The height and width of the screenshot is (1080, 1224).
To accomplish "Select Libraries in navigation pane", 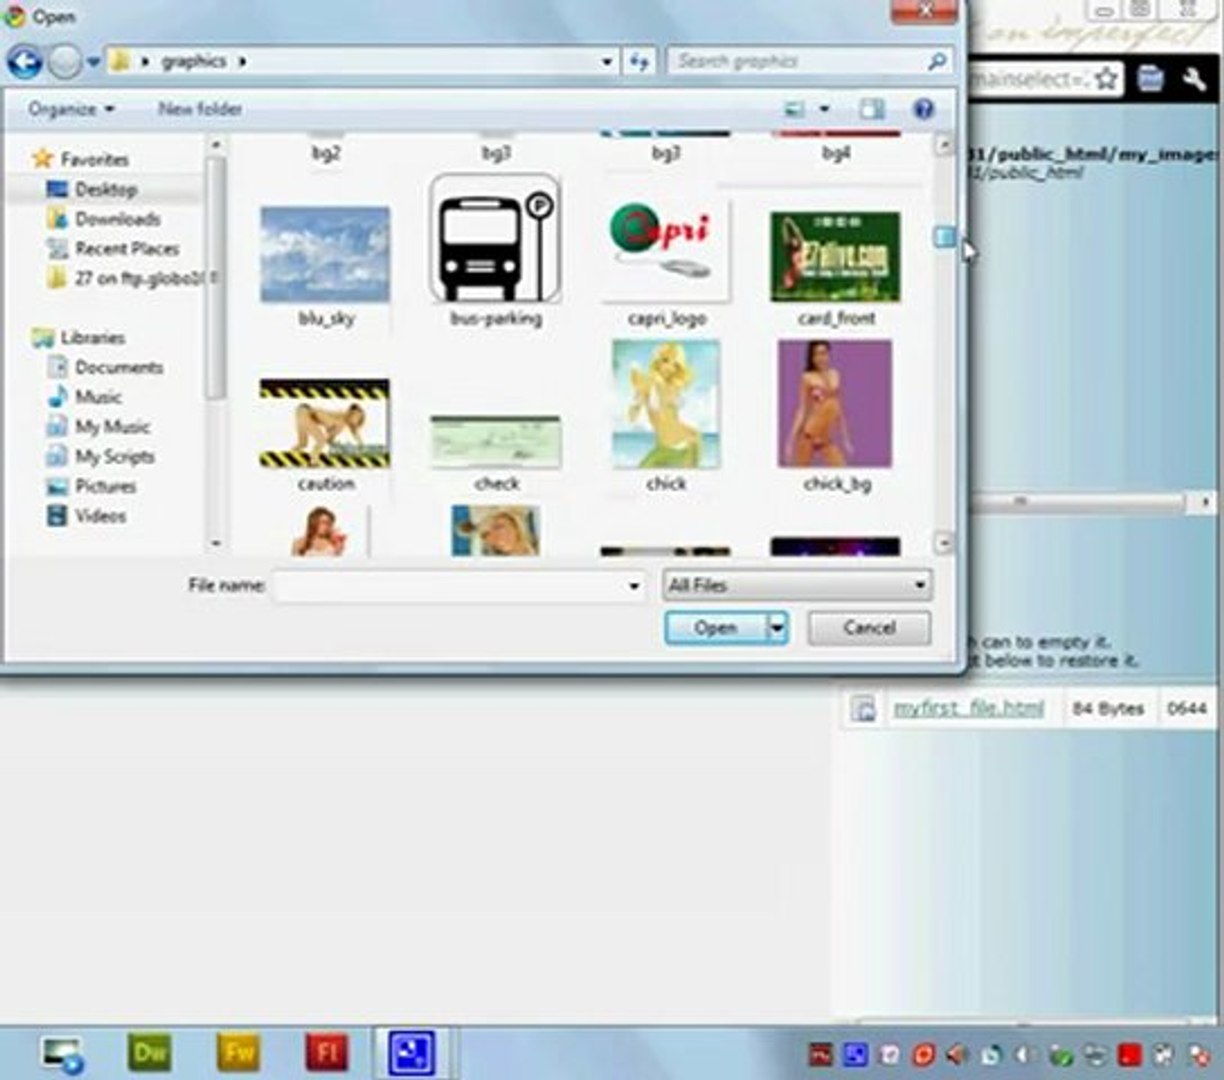I will point(79,338).
